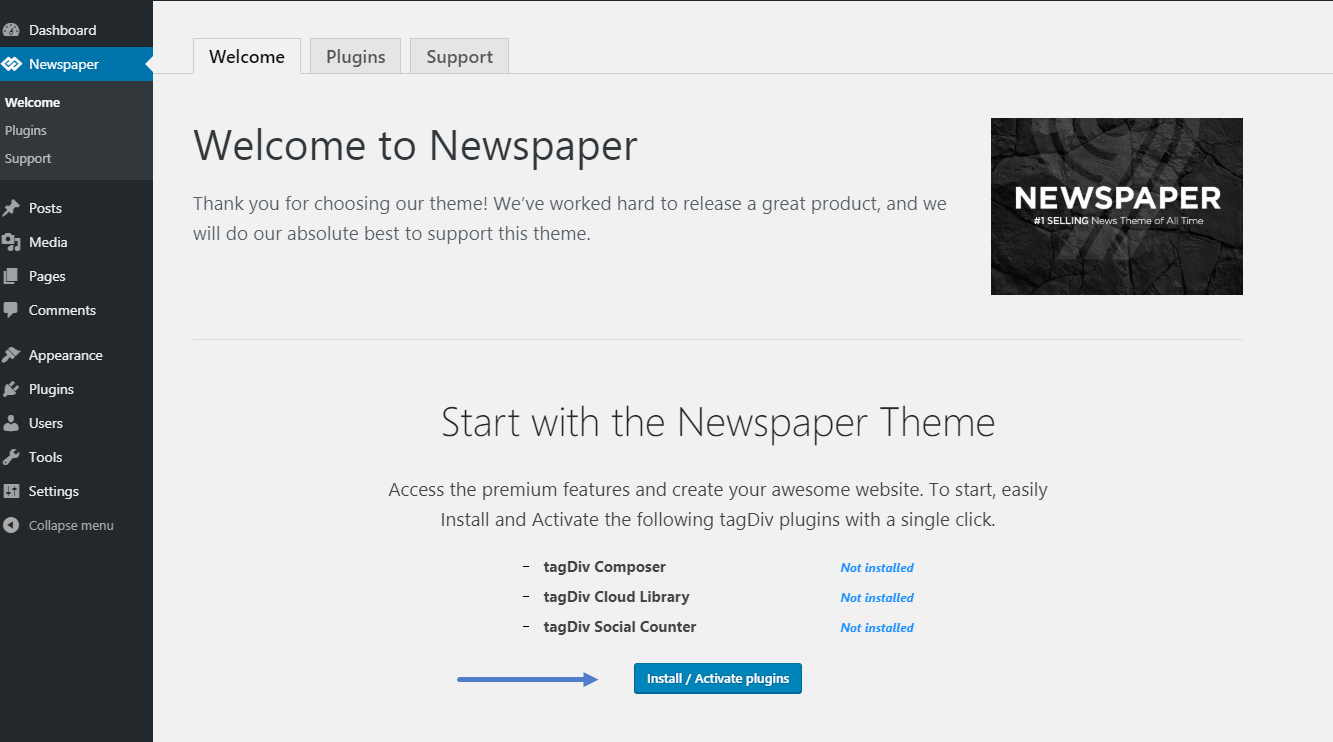Click the Pages icon in sidebar
The height and width of the screenshot is (742, 1333).
(11, 276)
